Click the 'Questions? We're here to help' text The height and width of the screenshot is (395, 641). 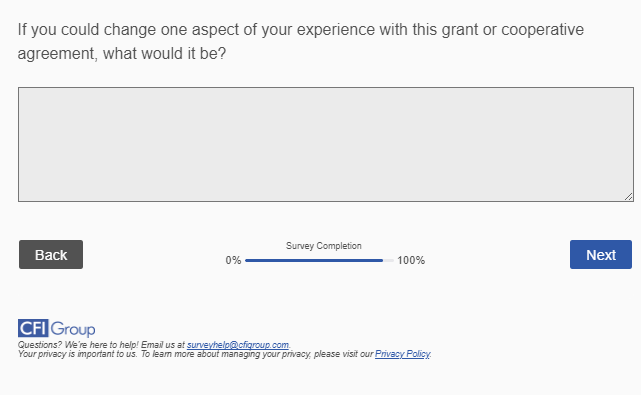[78, 345]
